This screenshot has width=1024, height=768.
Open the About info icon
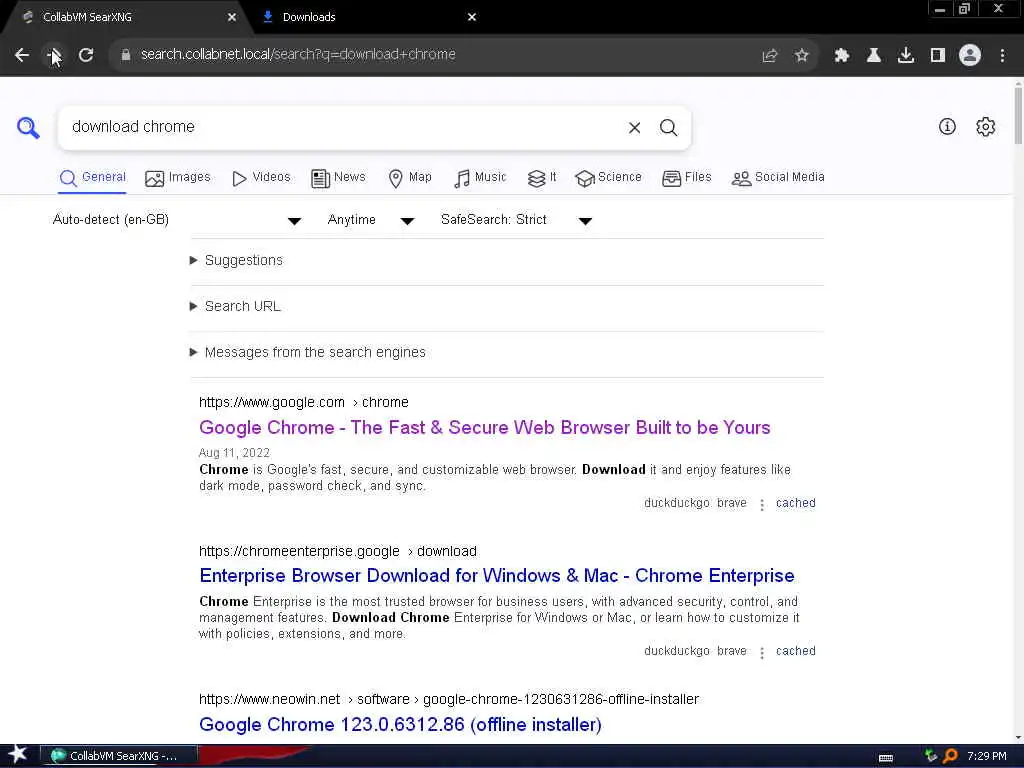pos(947,127)
